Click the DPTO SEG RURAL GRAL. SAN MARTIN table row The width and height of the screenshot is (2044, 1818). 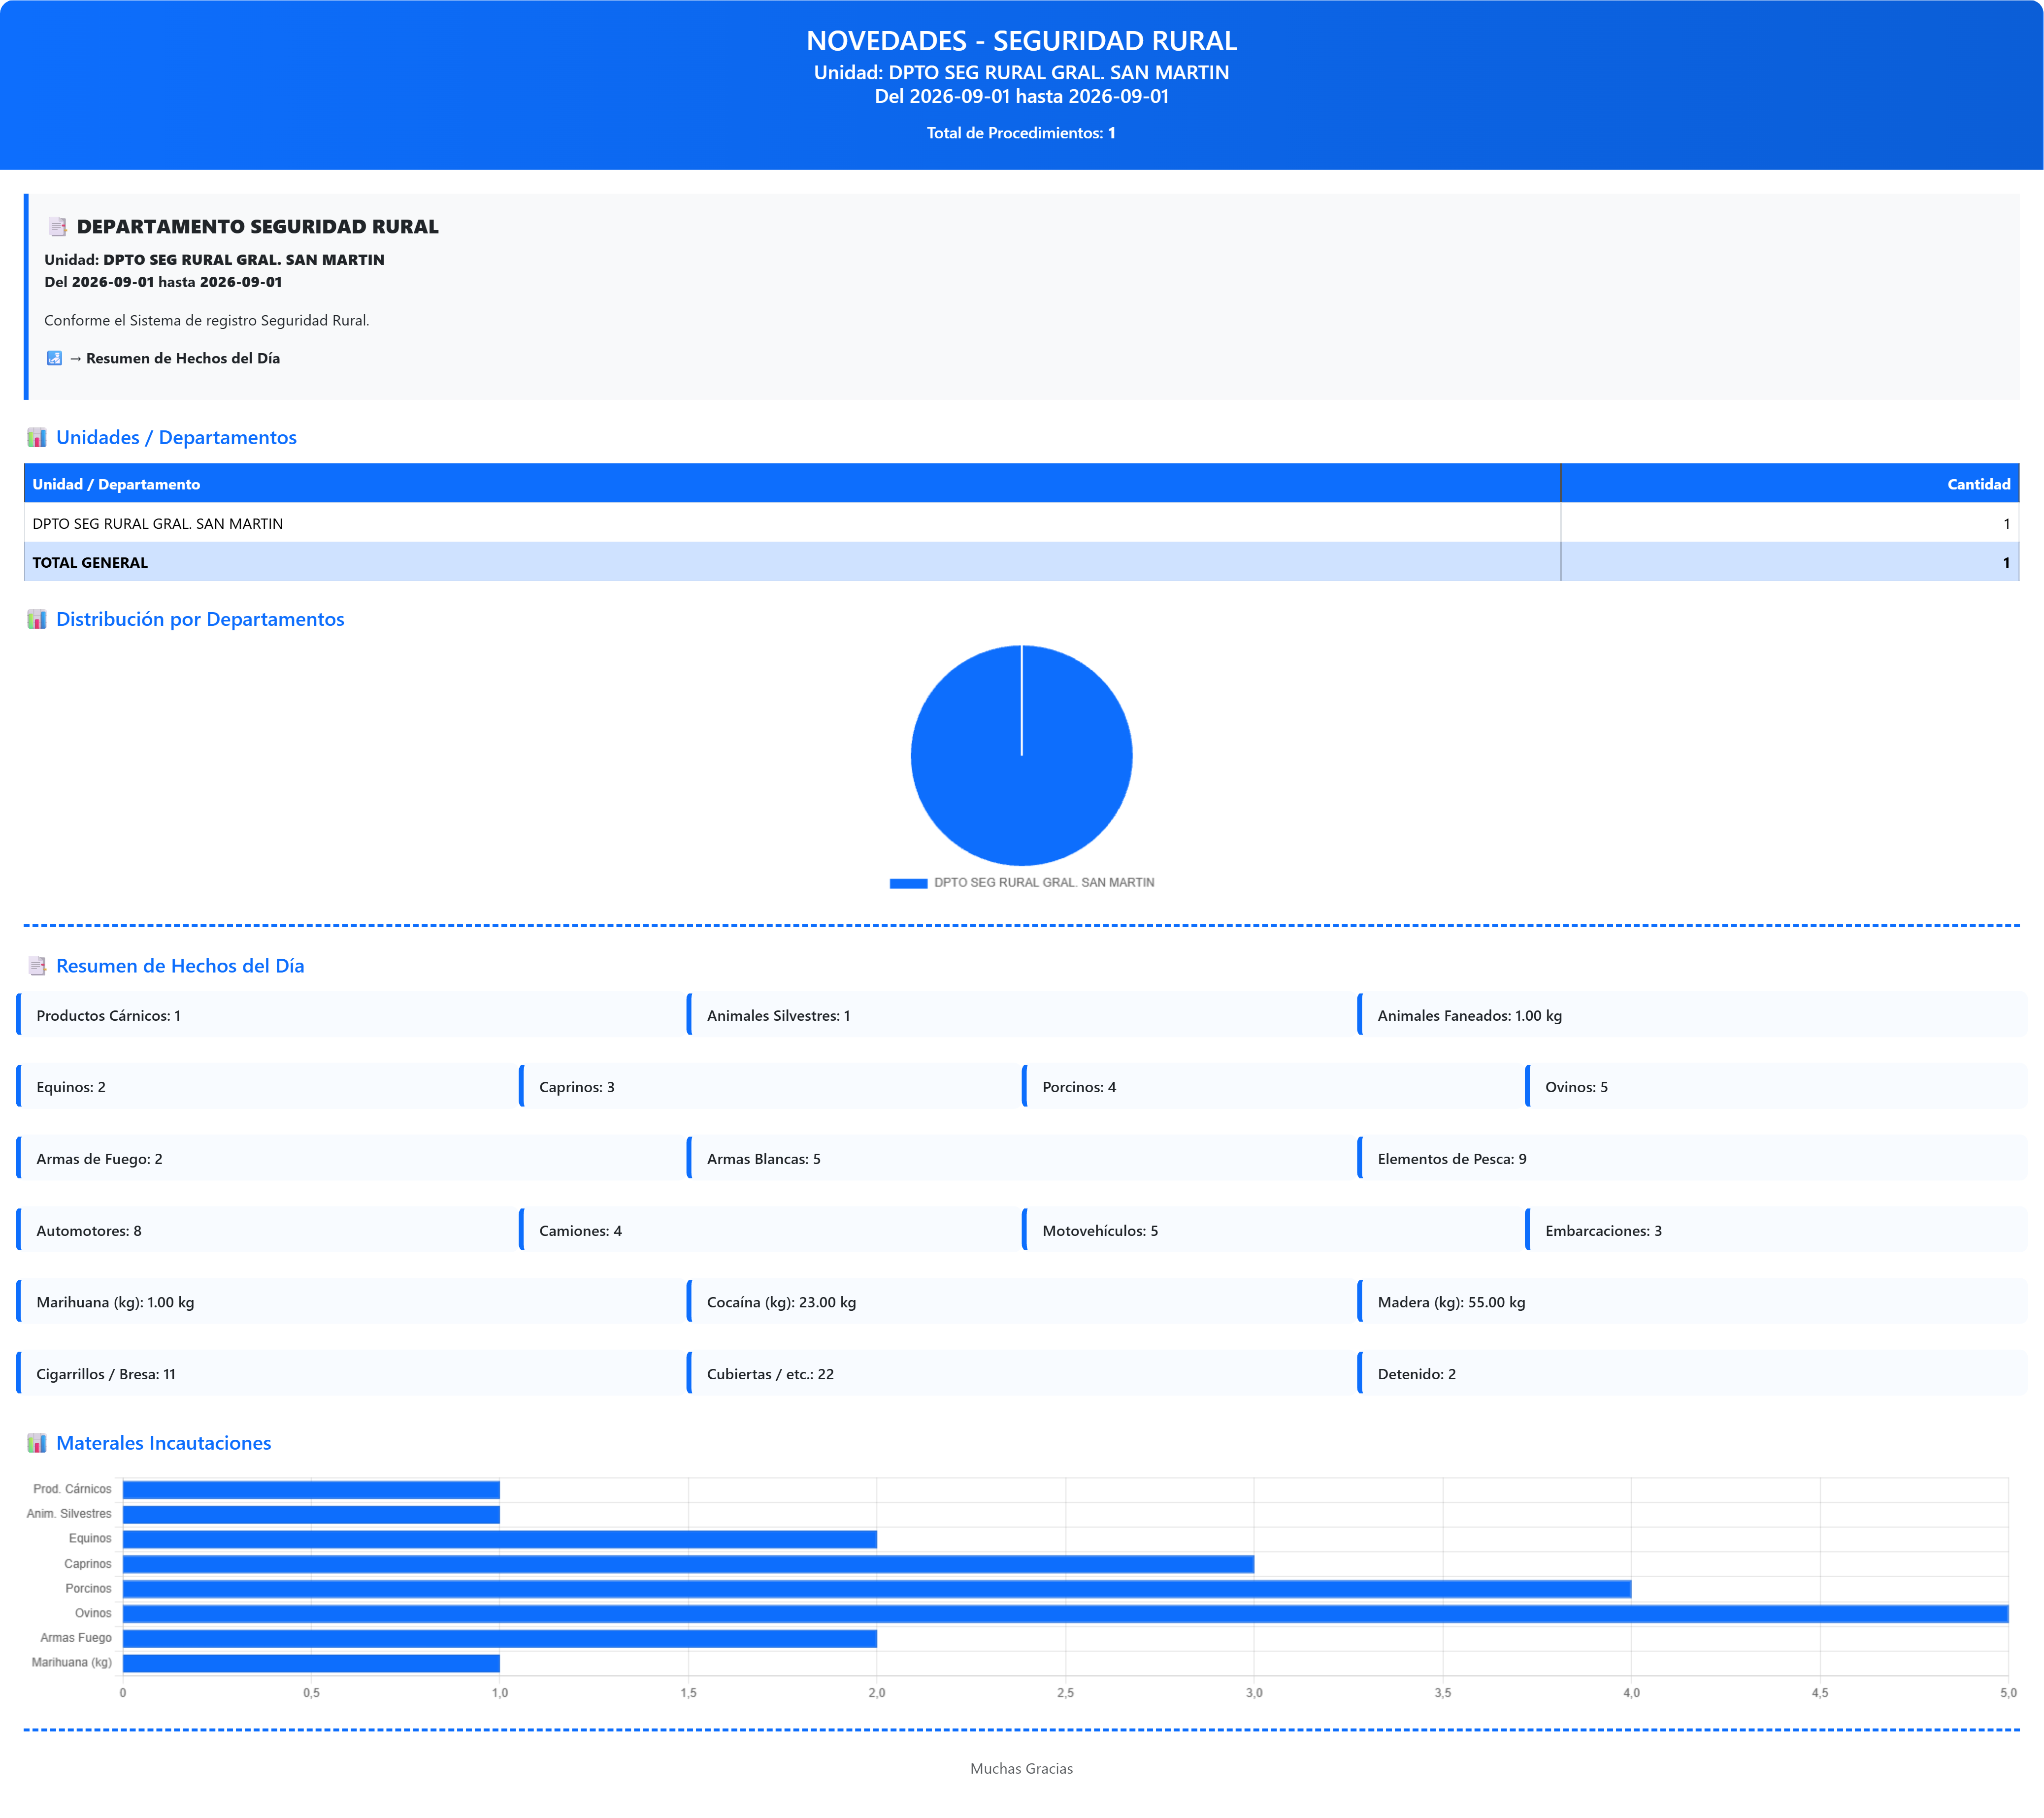coord(1021,523)
